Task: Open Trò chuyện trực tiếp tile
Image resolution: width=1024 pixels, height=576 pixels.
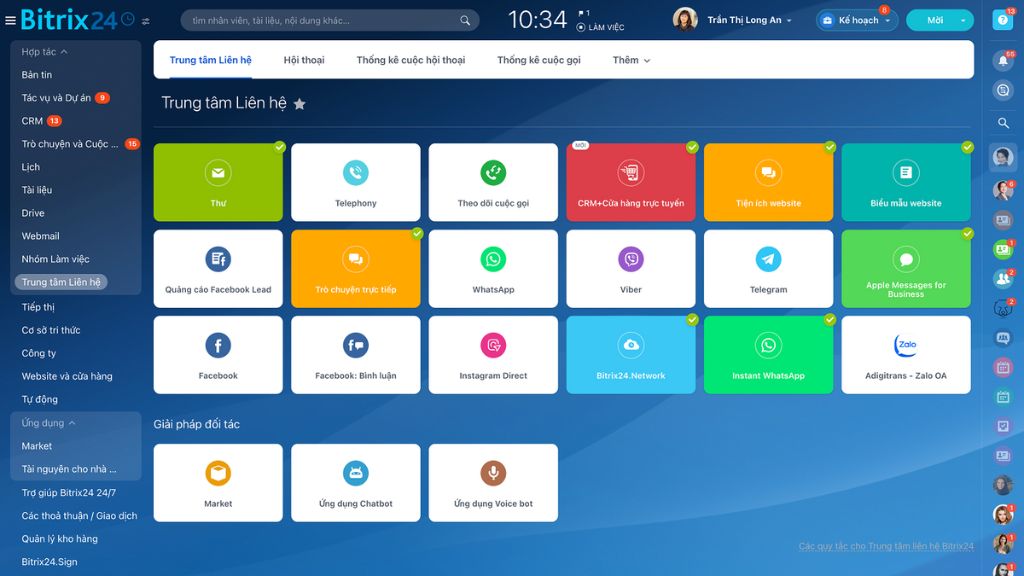Action: click(x=356, y=268)
